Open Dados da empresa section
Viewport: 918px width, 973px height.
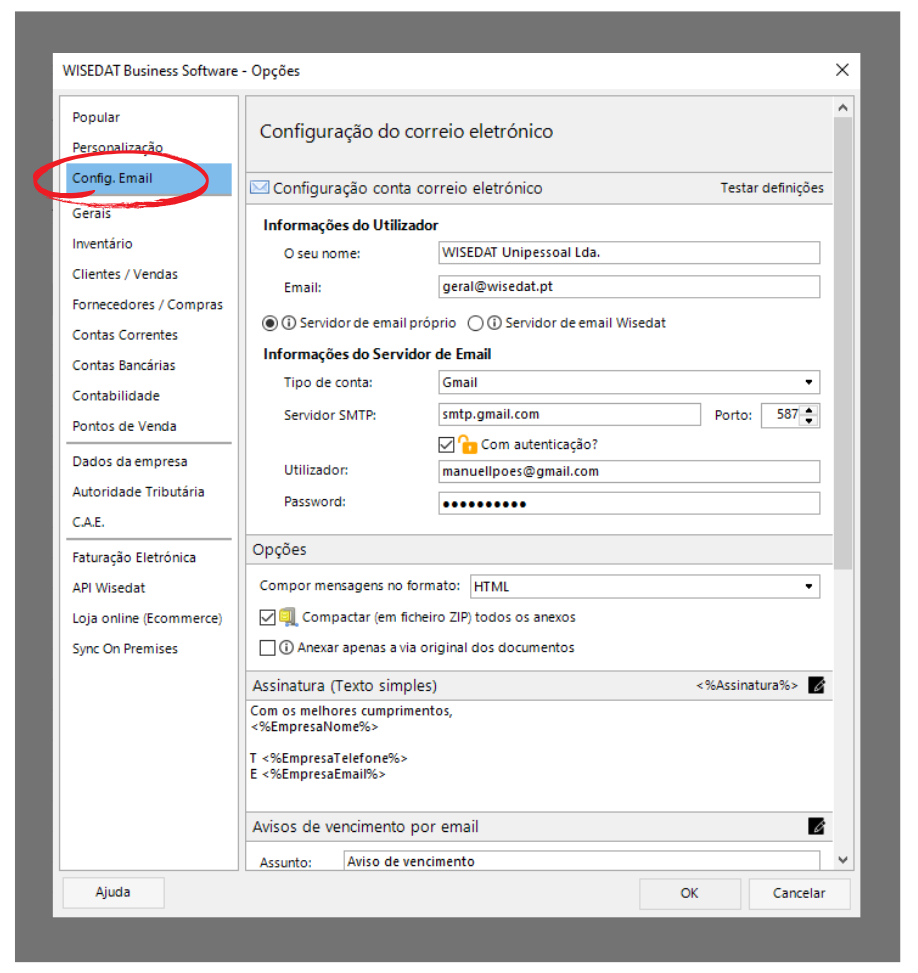130,461
